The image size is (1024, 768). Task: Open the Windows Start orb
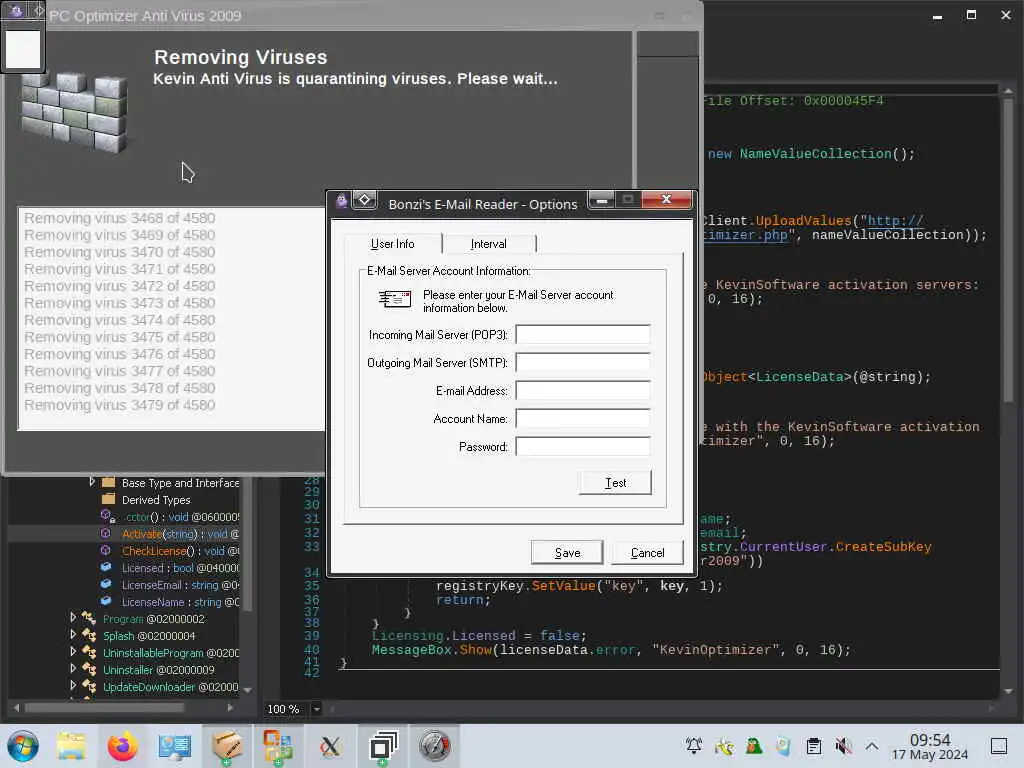(x=23, y=746)
